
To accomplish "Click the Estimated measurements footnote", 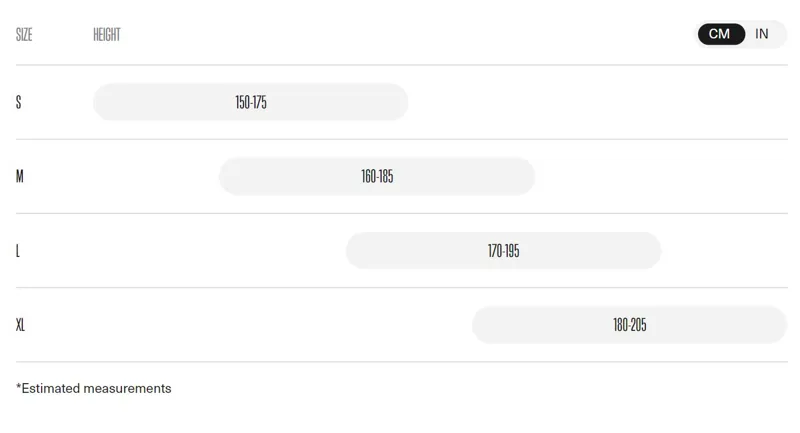I will (94, 388).
